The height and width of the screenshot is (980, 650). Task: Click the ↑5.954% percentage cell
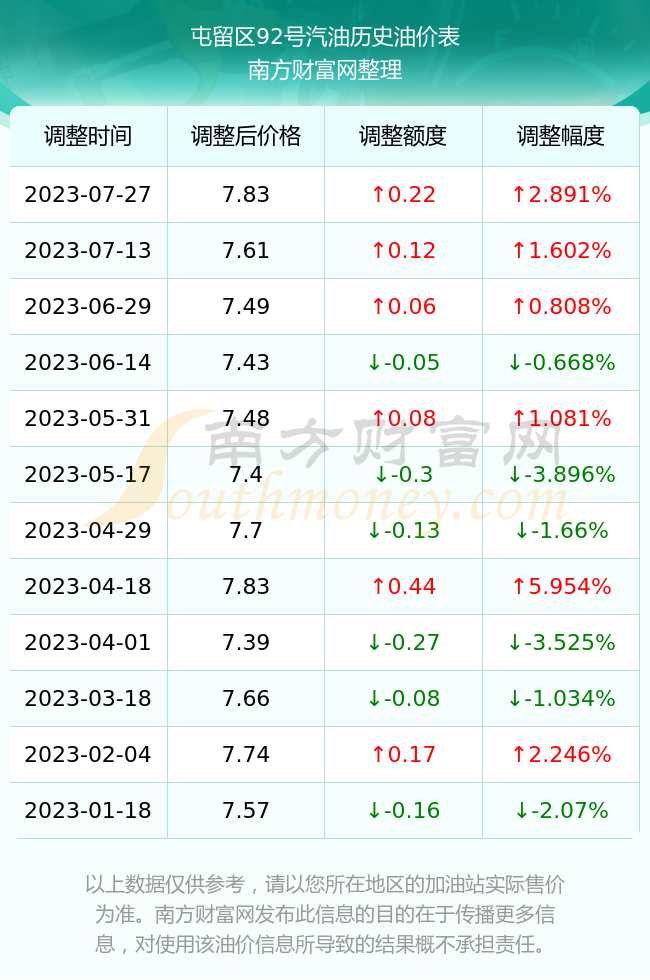coord(561,586)
